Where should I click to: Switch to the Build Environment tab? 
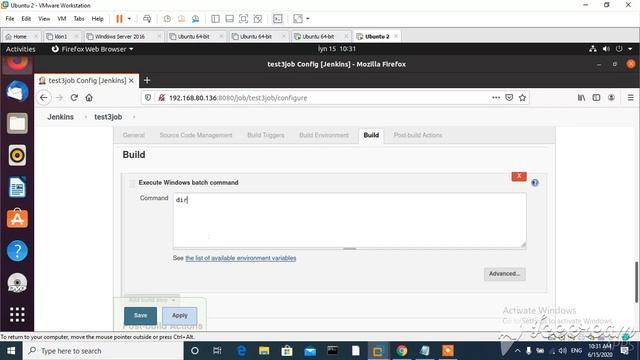tap(324, 135)
